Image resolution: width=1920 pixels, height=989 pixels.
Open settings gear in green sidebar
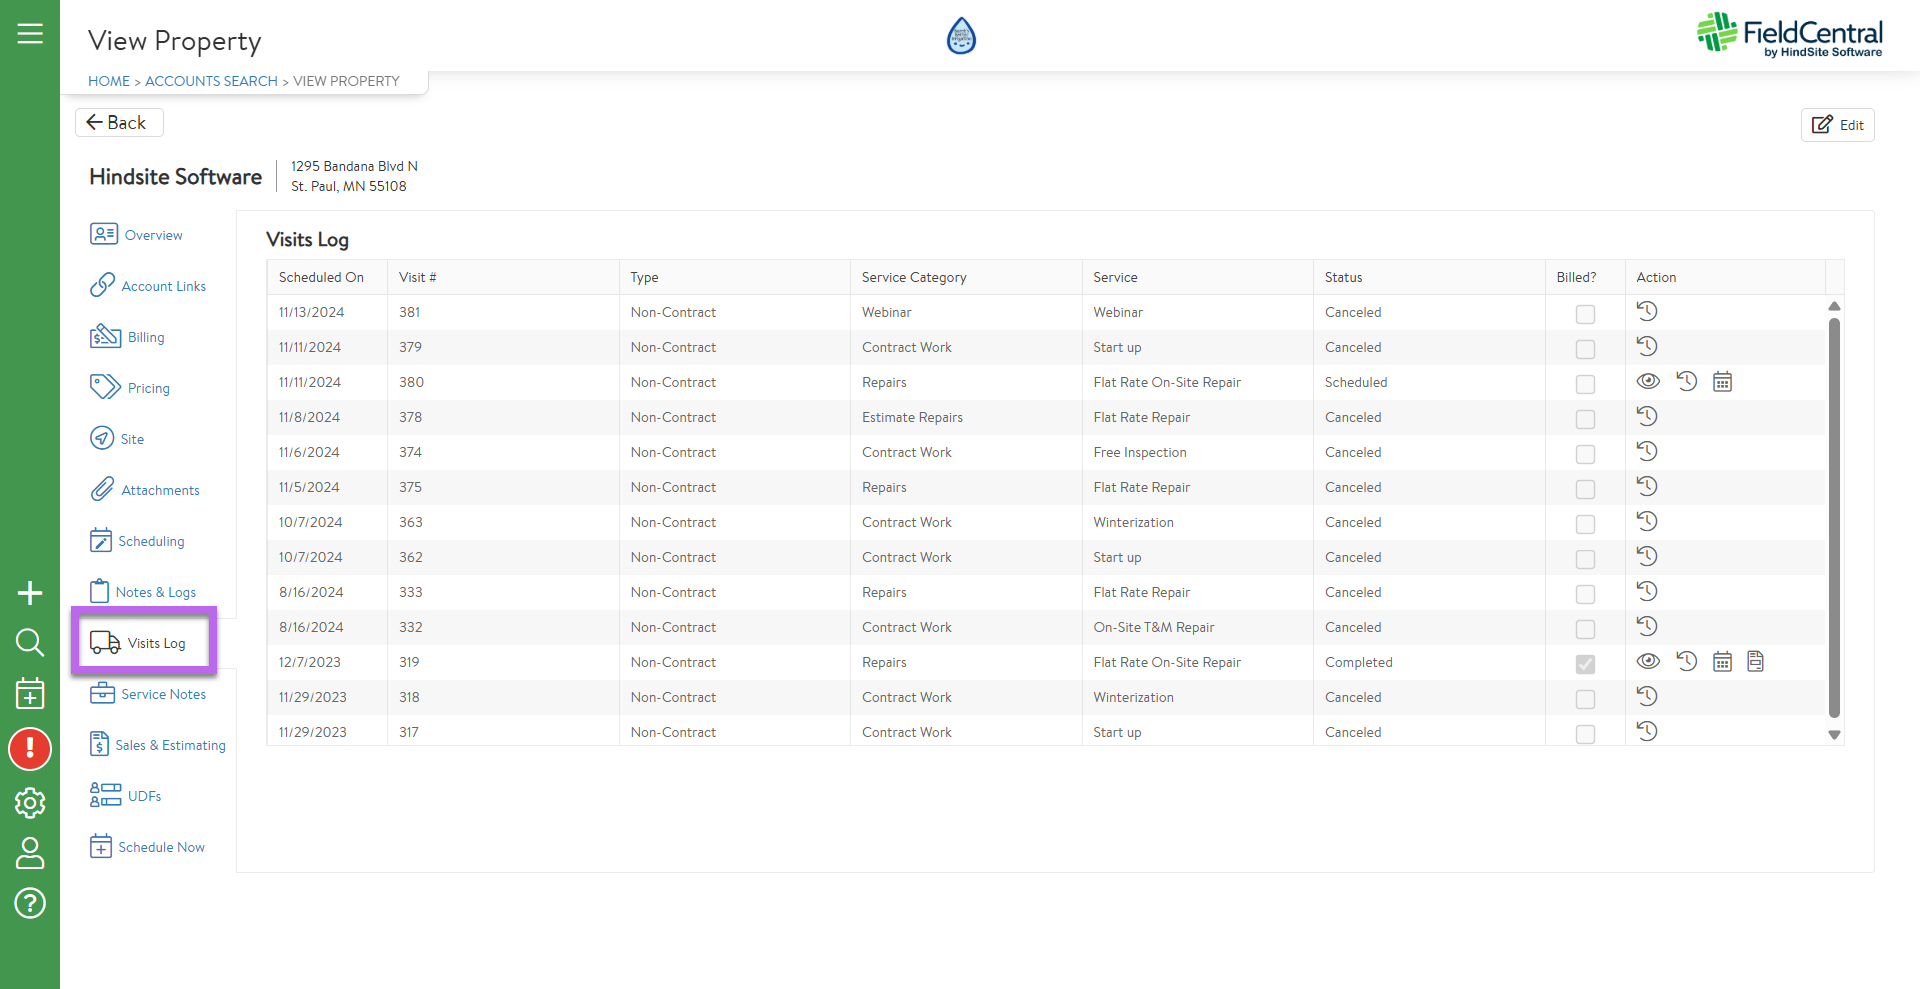[30, 802]
